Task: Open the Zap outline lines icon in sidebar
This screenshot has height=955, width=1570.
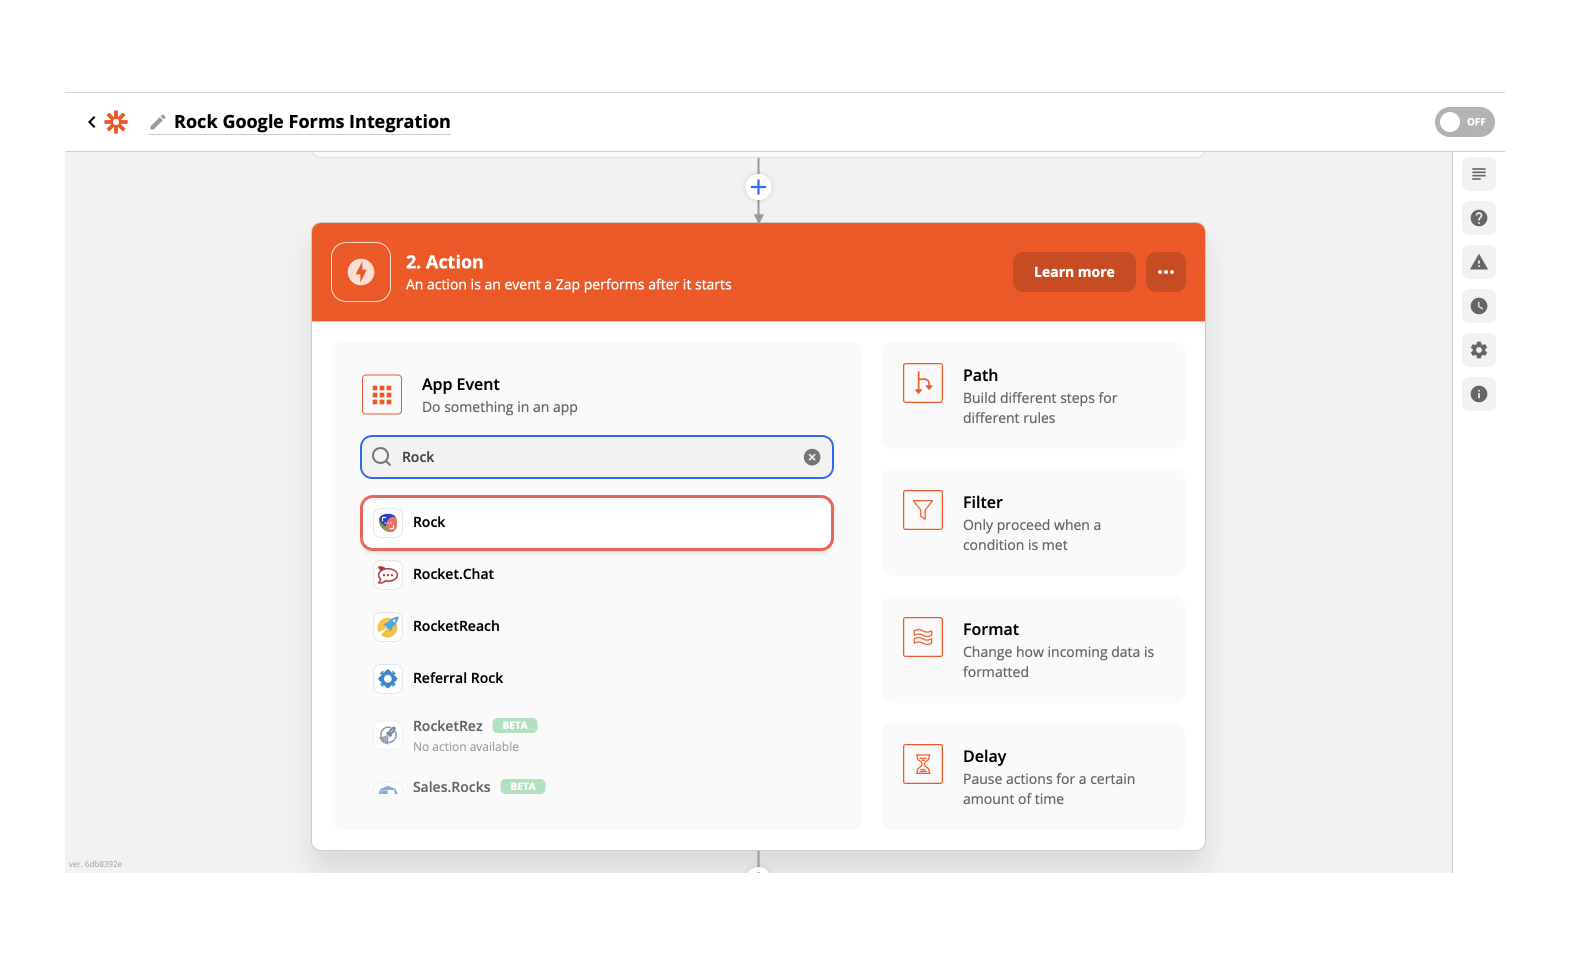Action: click(x=1479, y=174)
